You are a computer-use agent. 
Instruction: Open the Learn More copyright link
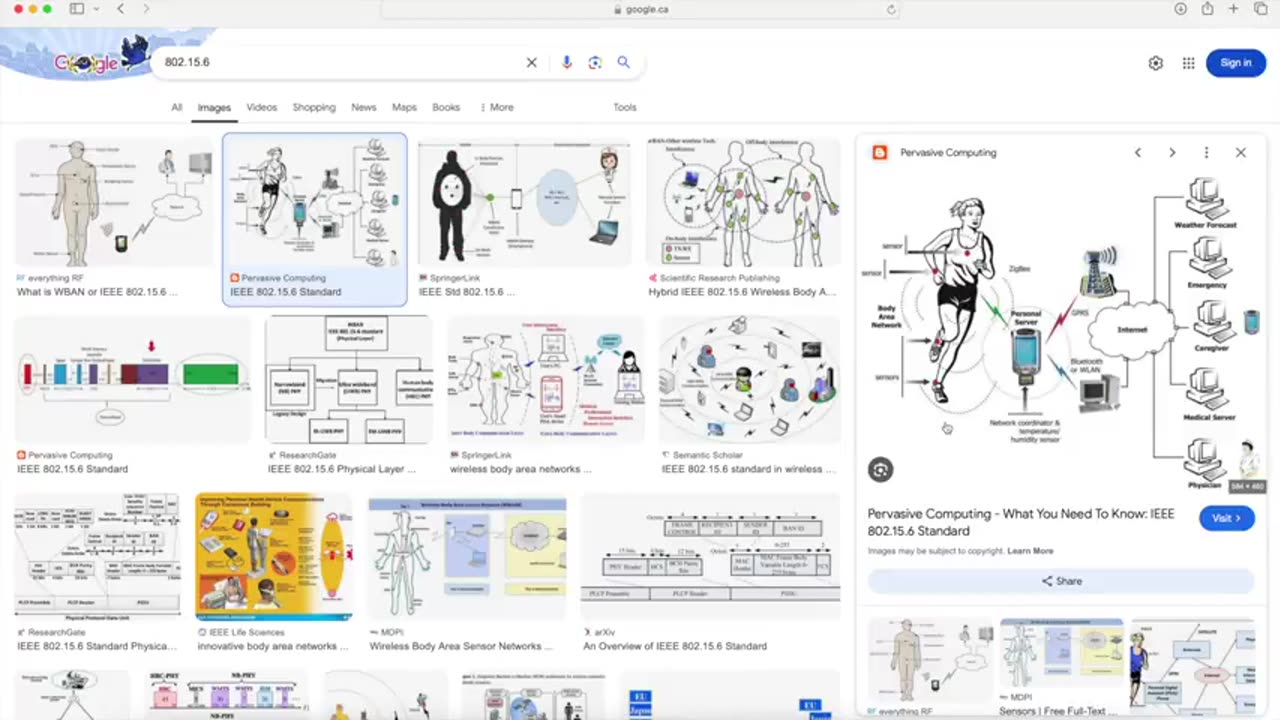[x=1030, y=551]
